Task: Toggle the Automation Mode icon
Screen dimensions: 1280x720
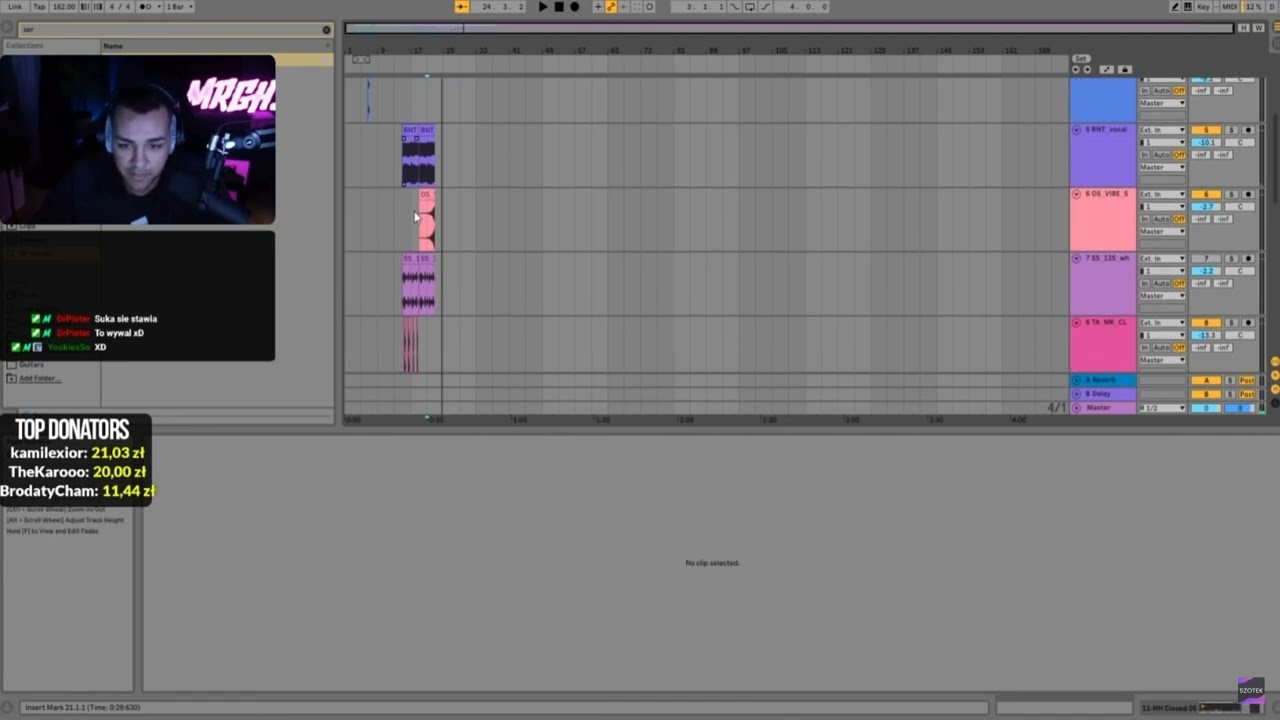Action: pos(1107,70)
